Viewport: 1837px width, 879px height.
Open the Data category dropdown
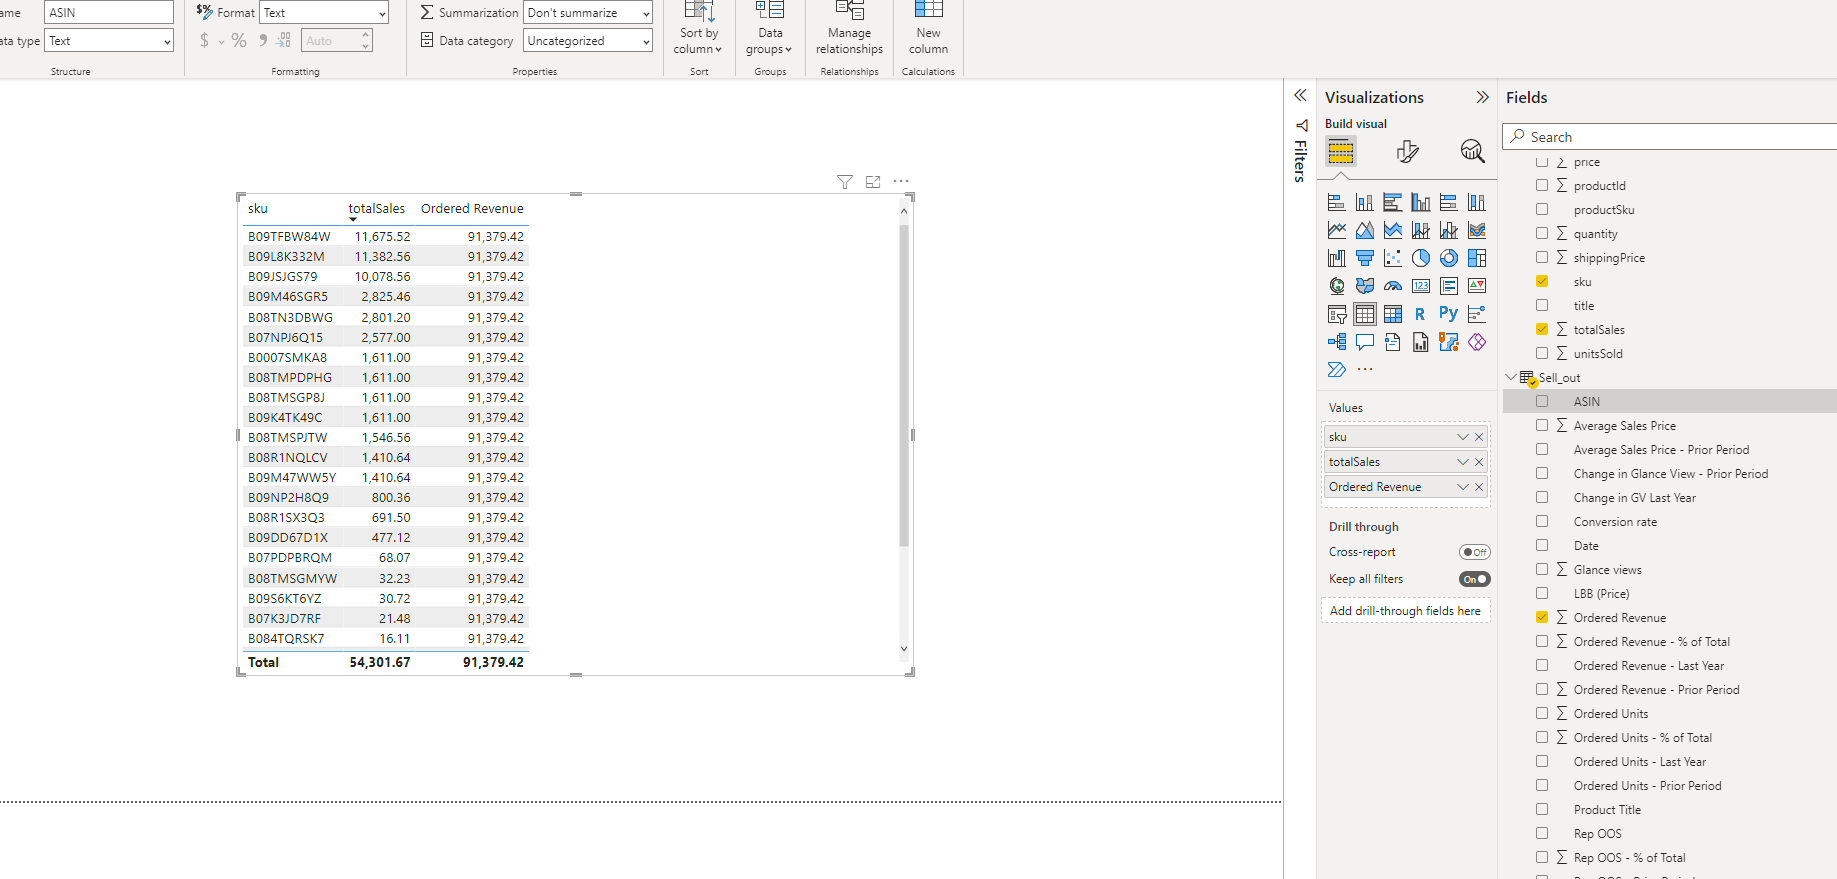point(588,41)
